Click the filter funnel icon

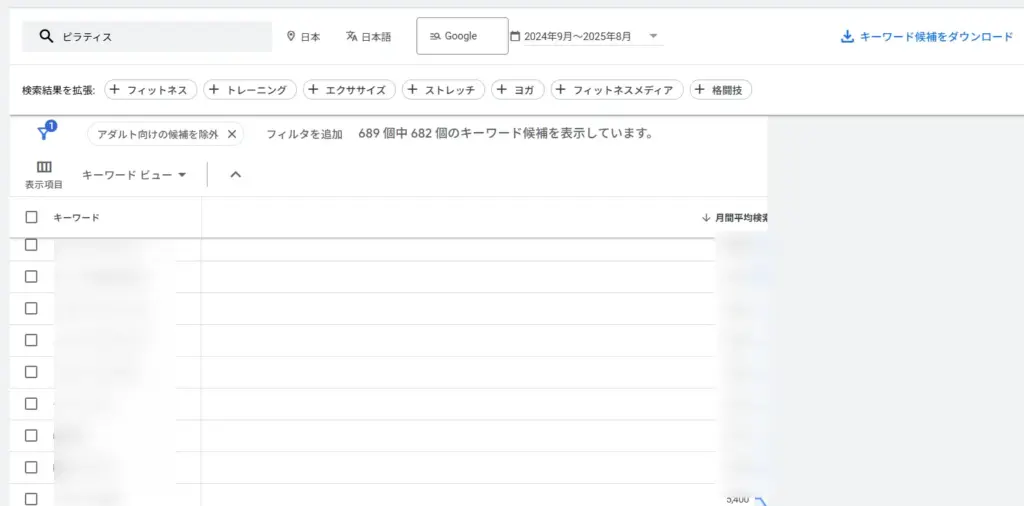click(x=44, y=134)
